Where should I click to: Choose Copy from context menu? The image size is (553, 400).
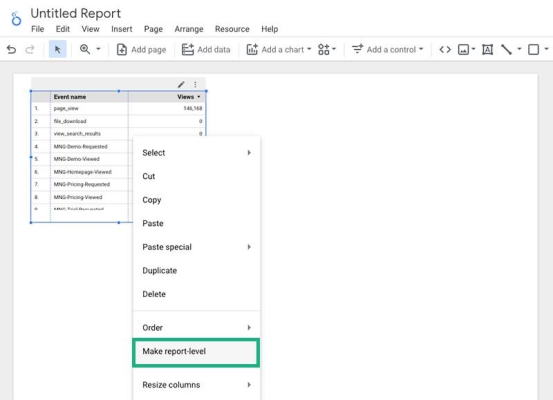pyautogui.click(x=196, y=200)
